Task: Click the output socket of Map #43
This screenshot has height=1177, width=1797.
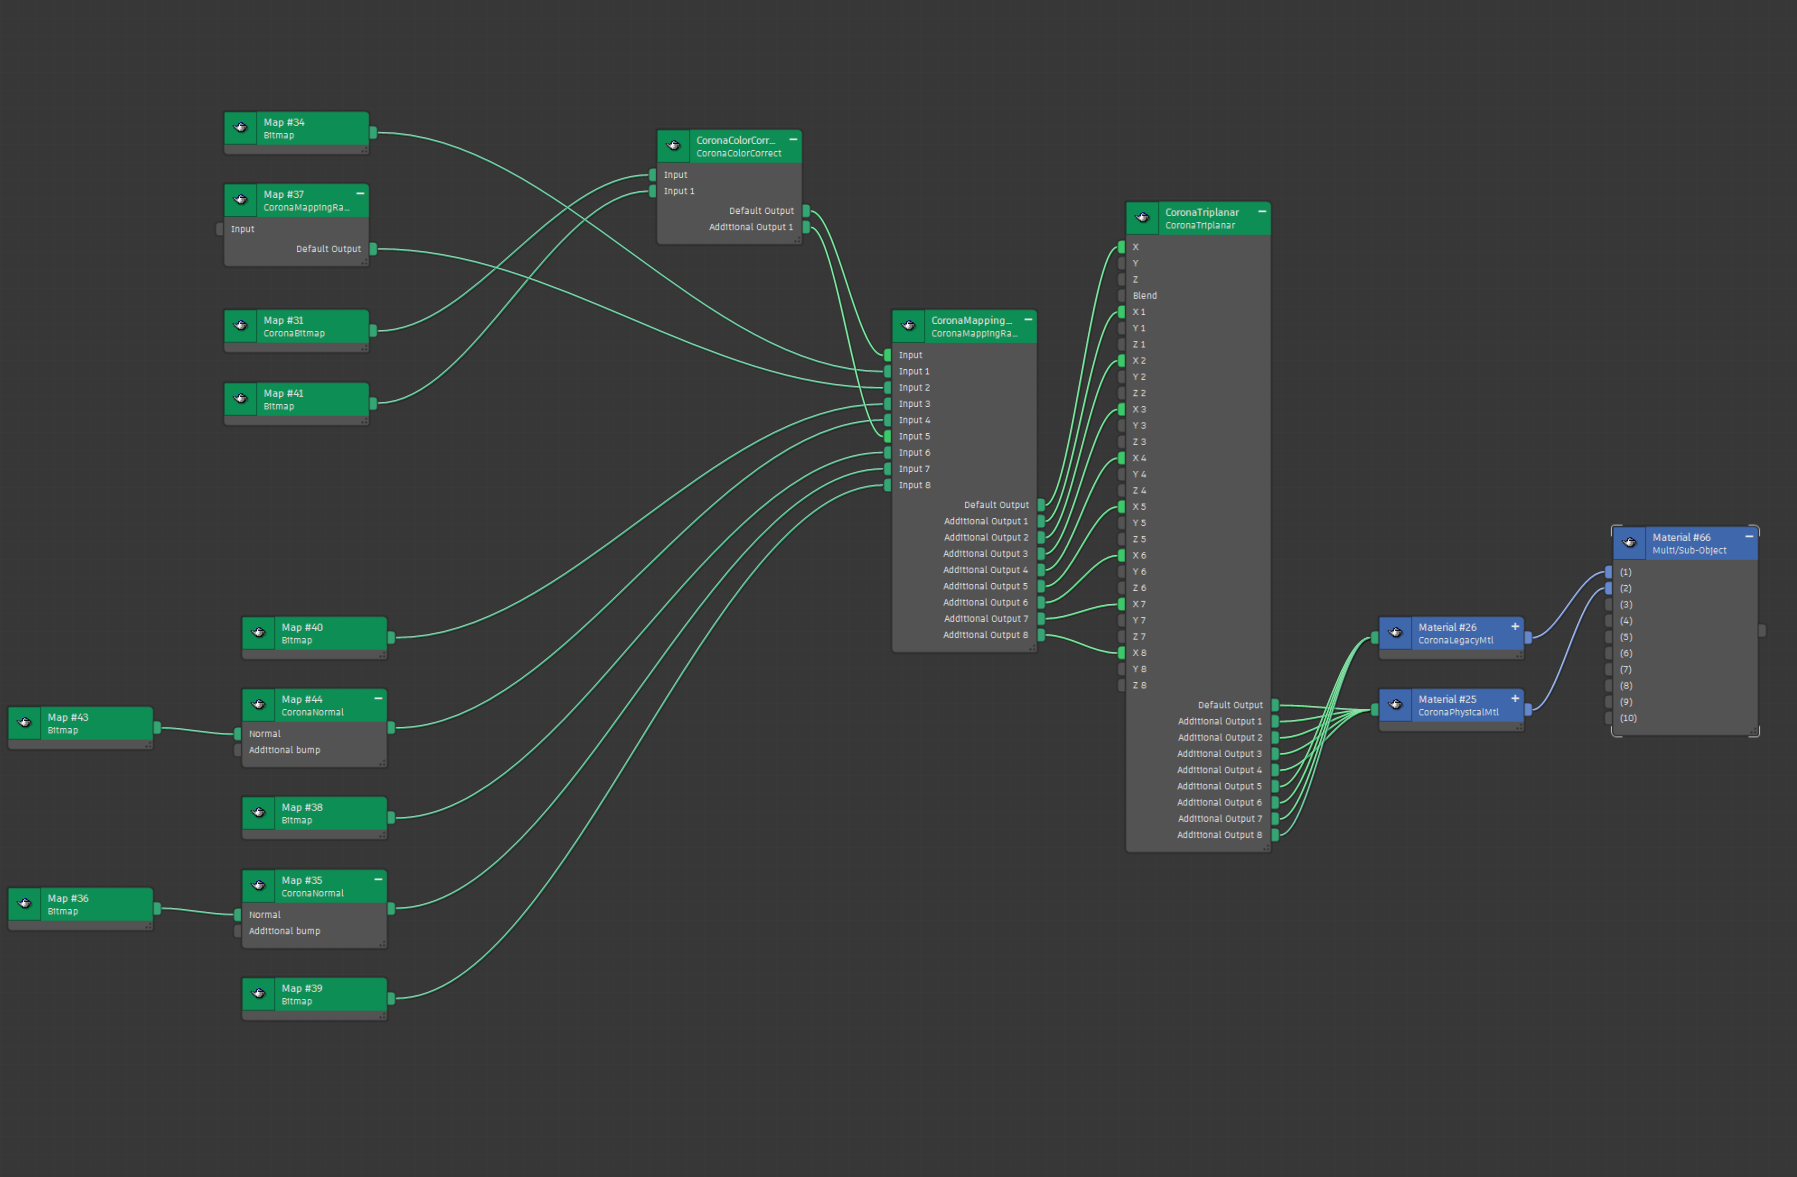Action: (x=157, y=727)
